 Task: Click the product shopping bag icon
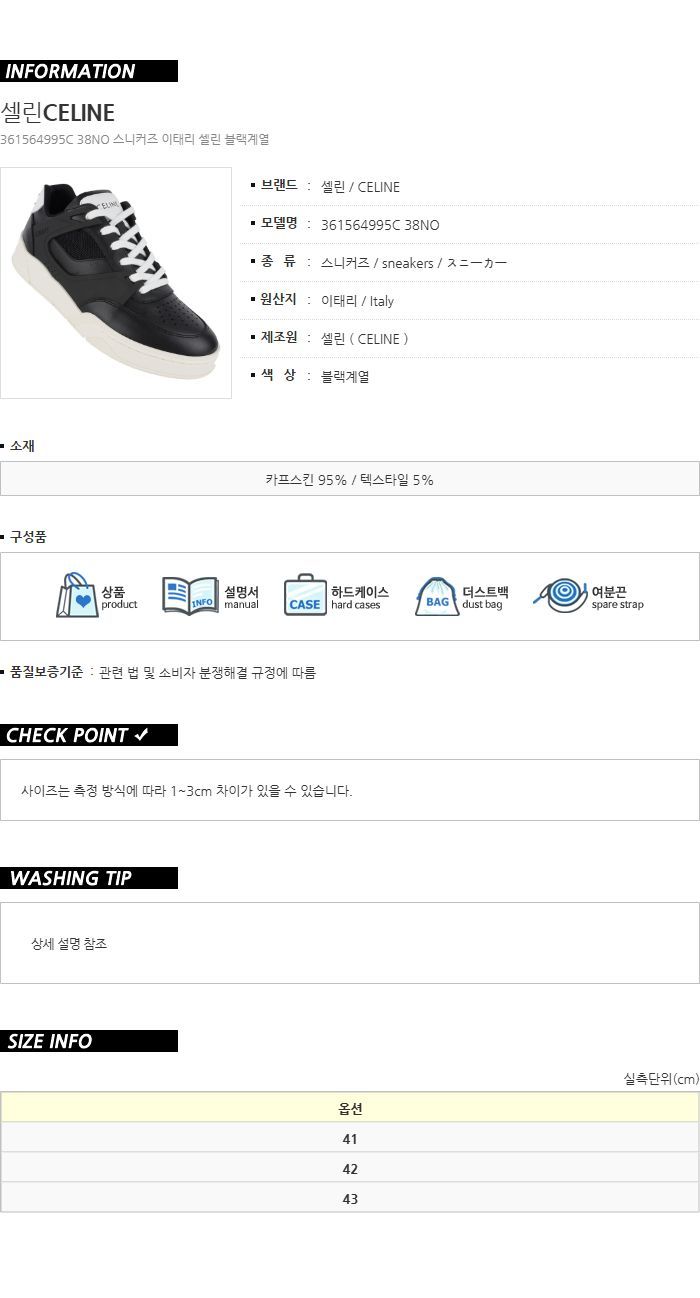(77, 595)
